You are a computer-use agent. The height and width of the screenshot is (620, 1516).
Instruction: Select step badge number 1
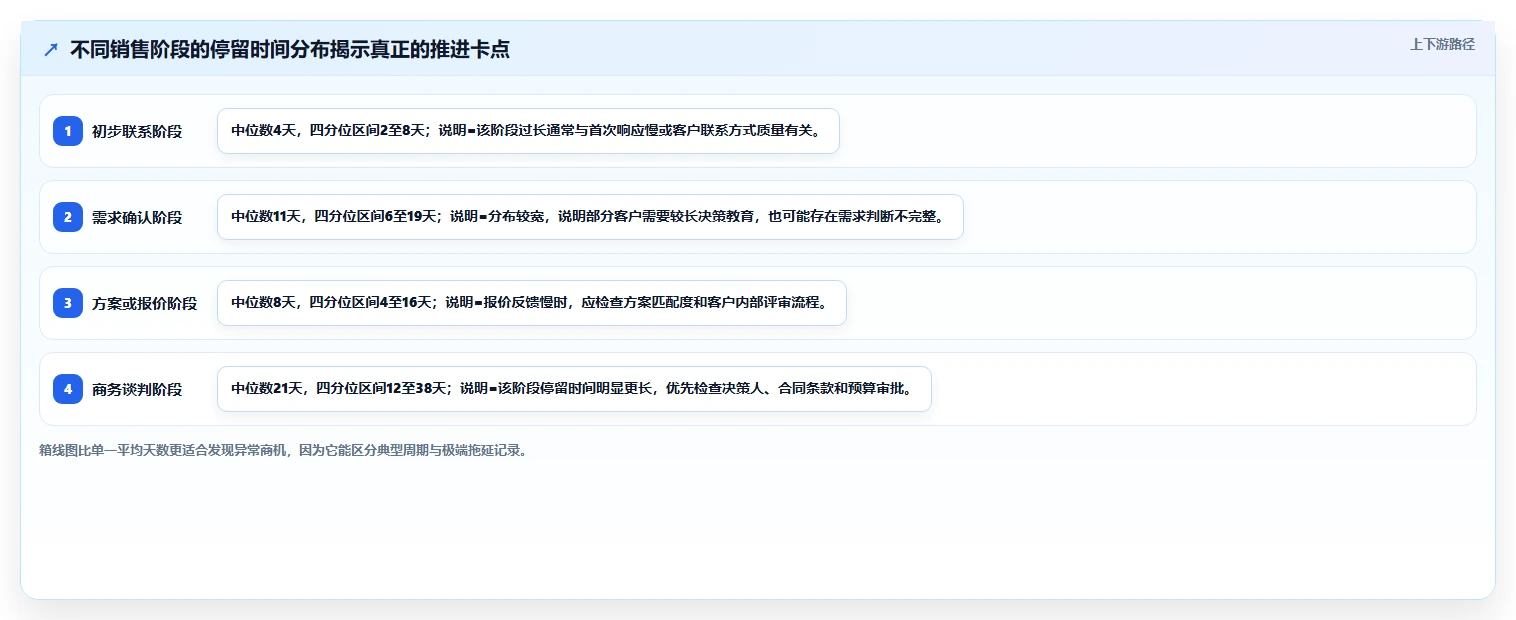[68, 131]
